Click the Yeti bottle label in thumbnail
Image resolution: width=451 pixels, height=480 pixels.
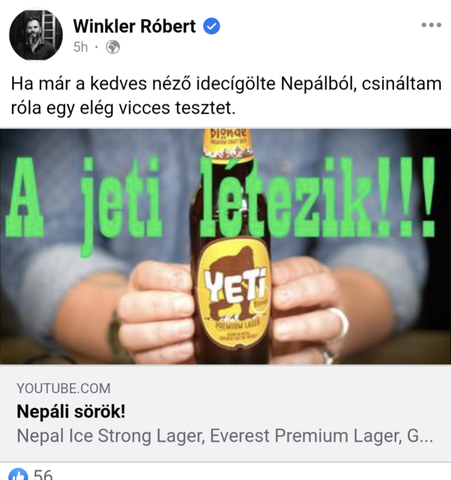coord(233,292)
